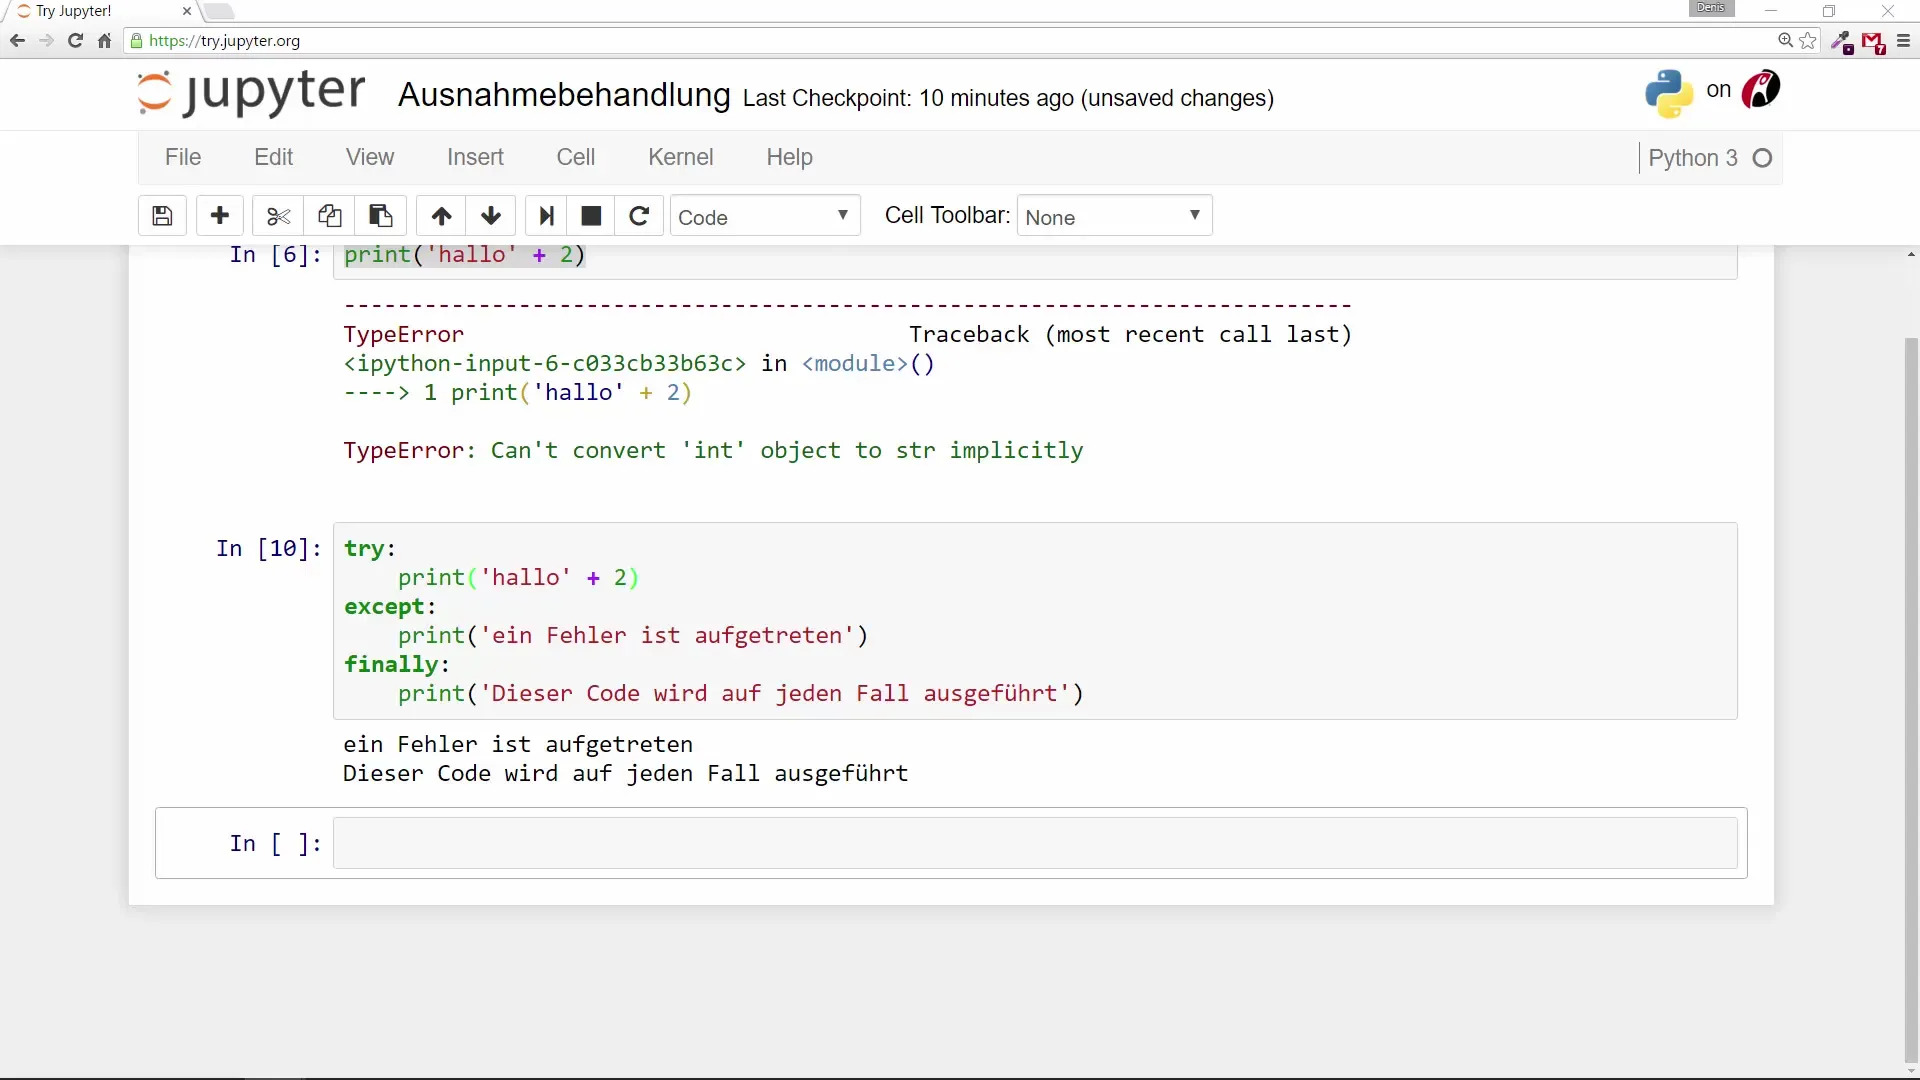Open the Kernel menu
This screenshot has height=1080, width=1920.
click(681, 157)
